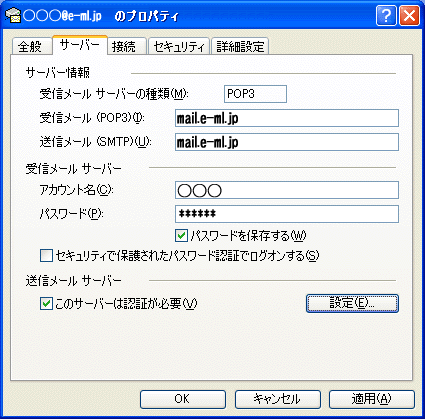The image size is (425, 419).
Task: Switch to the 全般 tab
Action: coord(32,46)
